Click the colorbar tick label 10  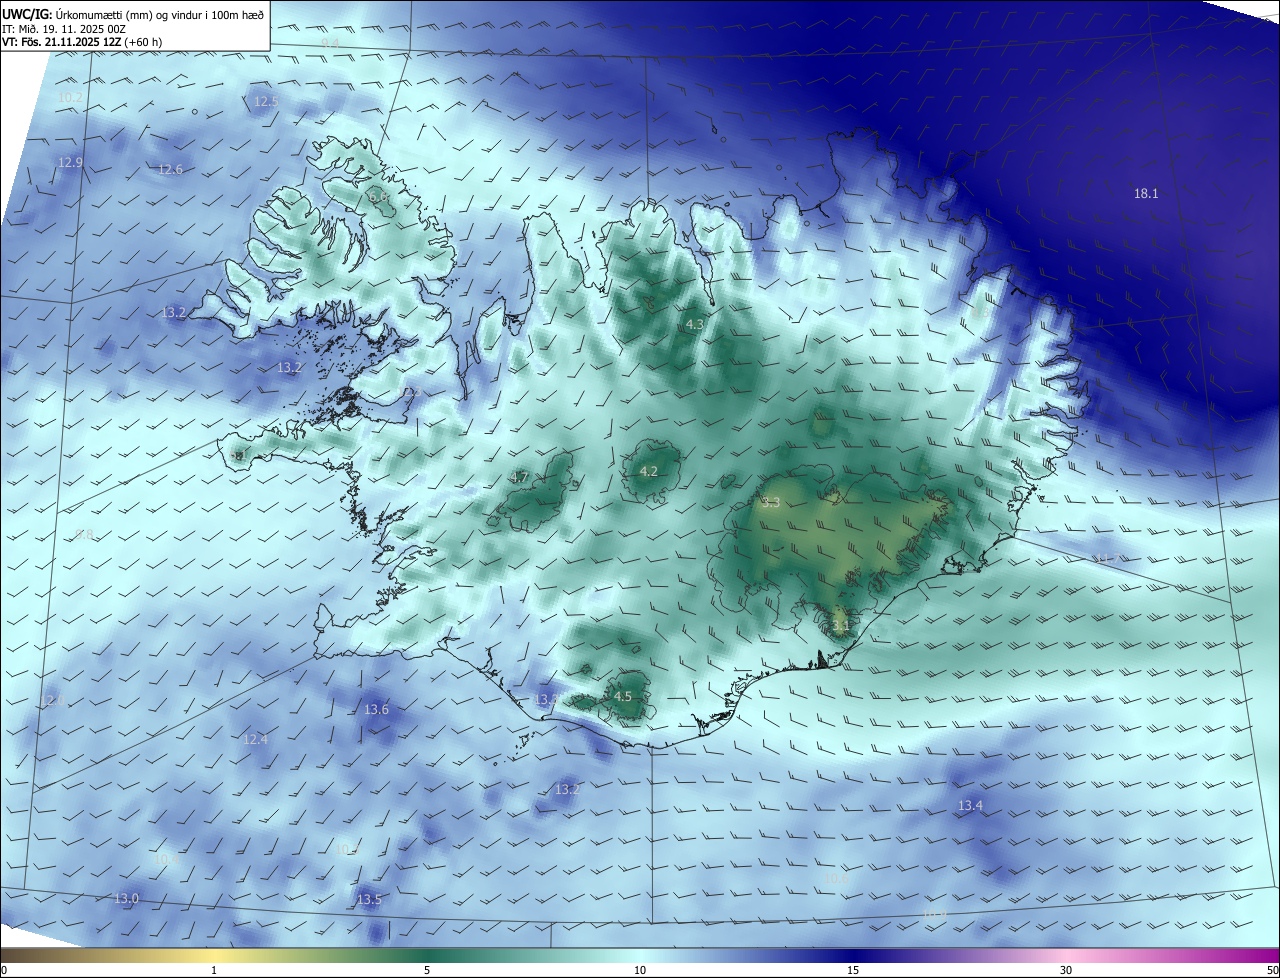click(640, 970)
